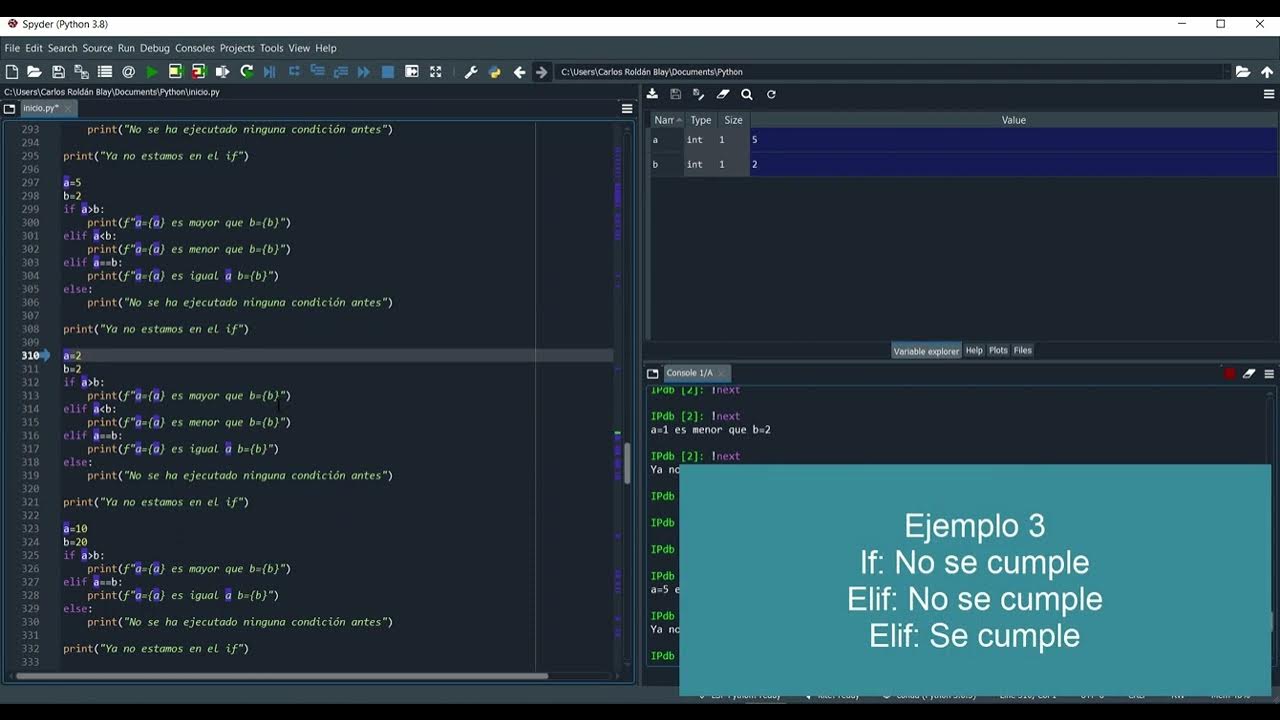
Task: Execute current line debug step icon
Action: (294, 72)
